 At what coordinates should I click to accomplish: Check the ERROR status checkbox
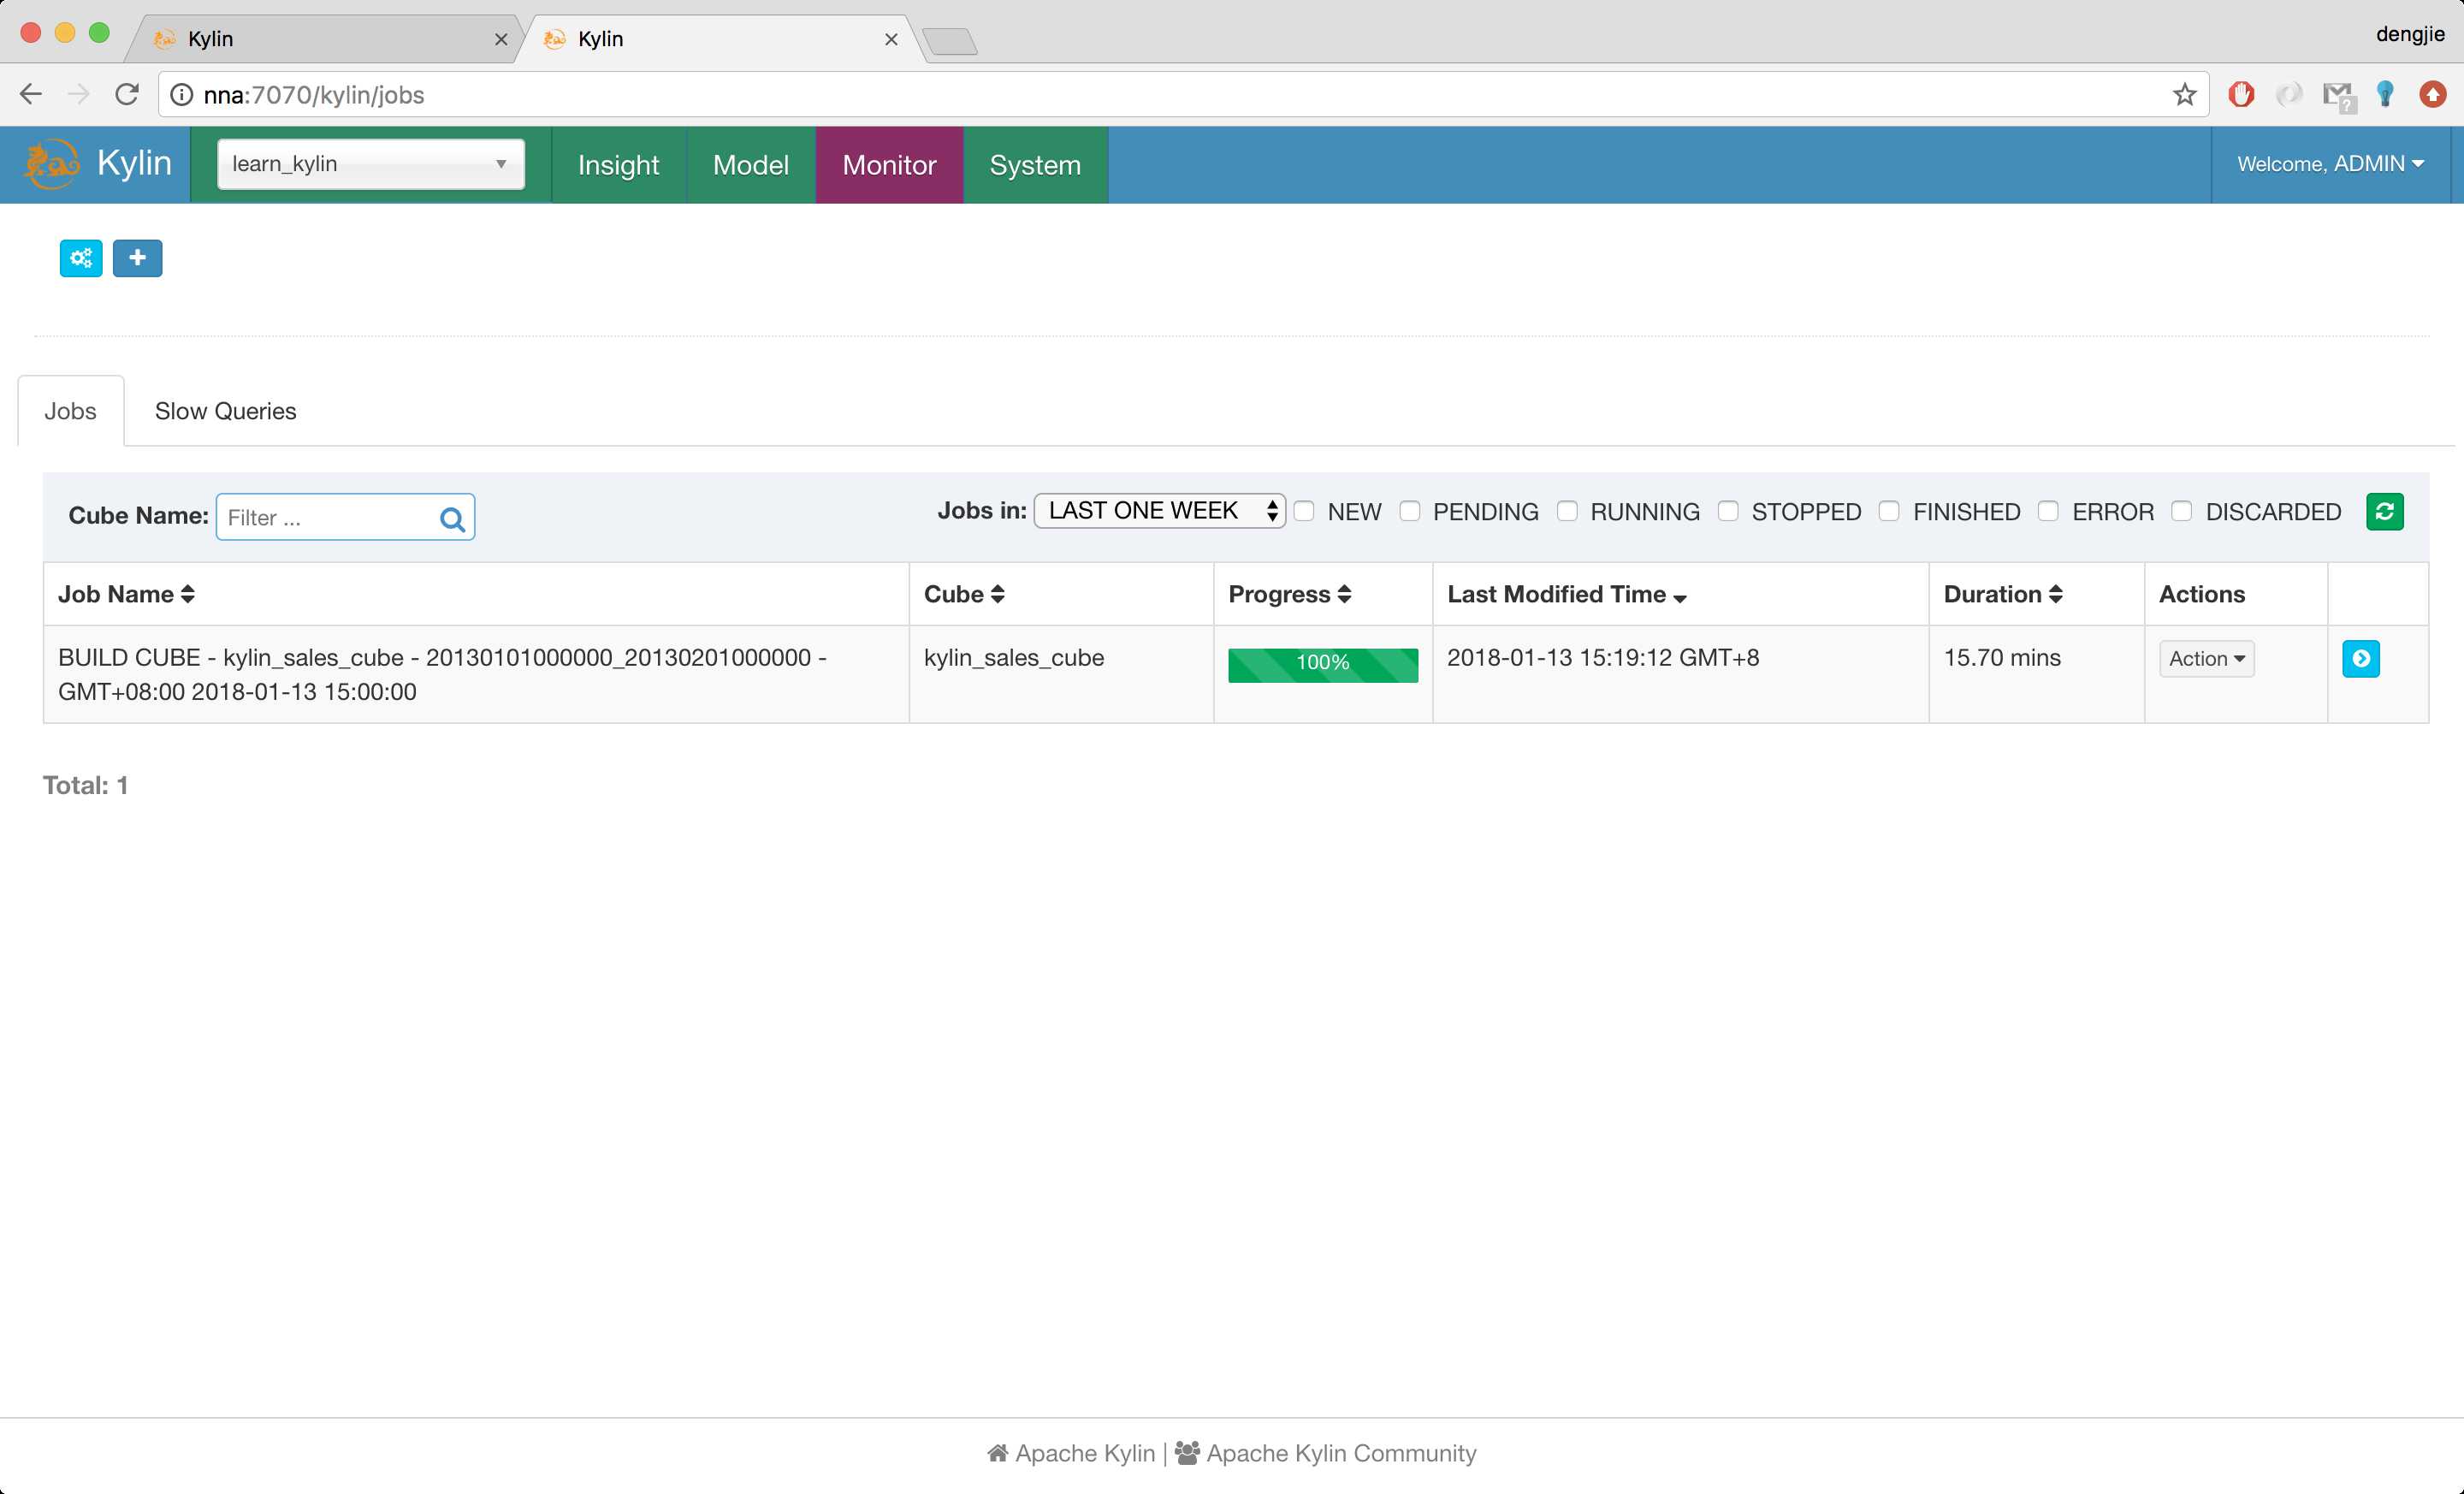point(2048,511)
